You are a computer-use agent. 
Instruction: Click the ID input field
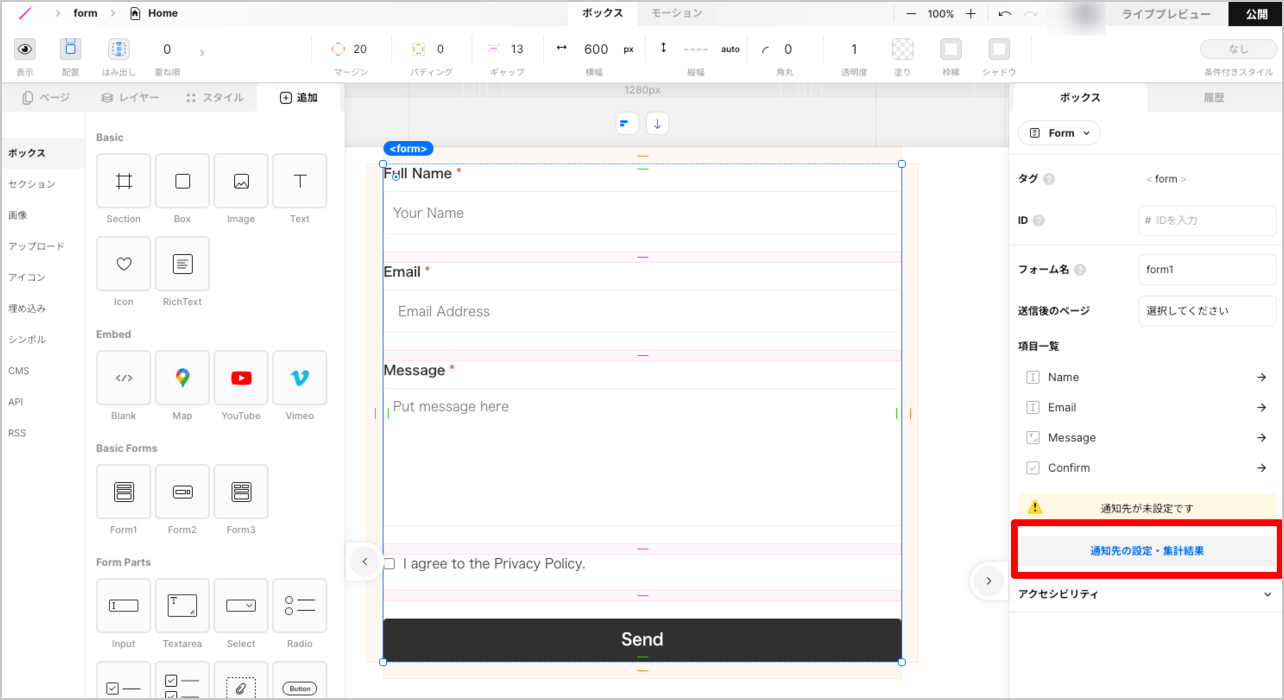pos(1207,220)
